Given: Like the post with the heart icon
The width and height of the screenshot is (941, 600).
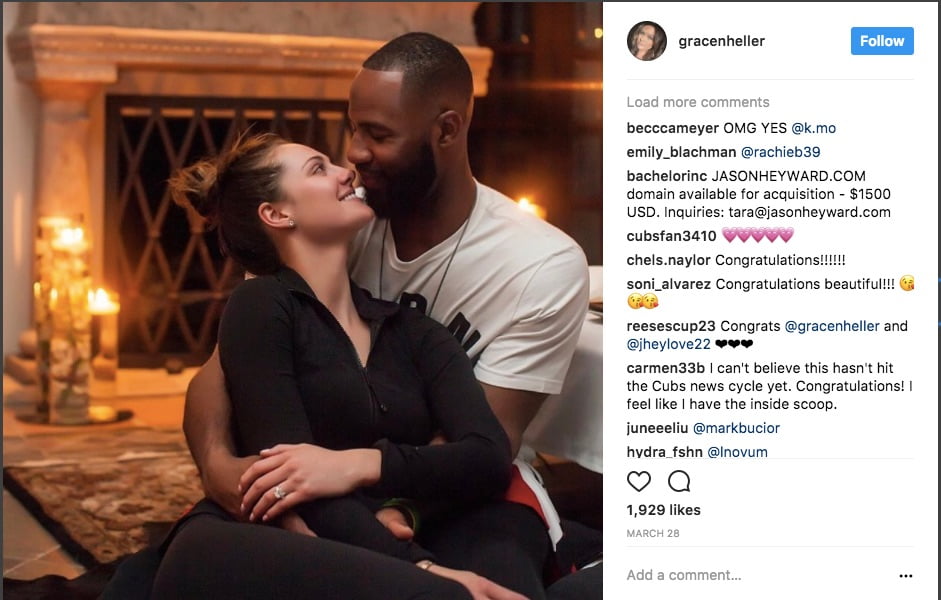Looking at the screenshot, I should pyautogui.click(x=639, y=481).
